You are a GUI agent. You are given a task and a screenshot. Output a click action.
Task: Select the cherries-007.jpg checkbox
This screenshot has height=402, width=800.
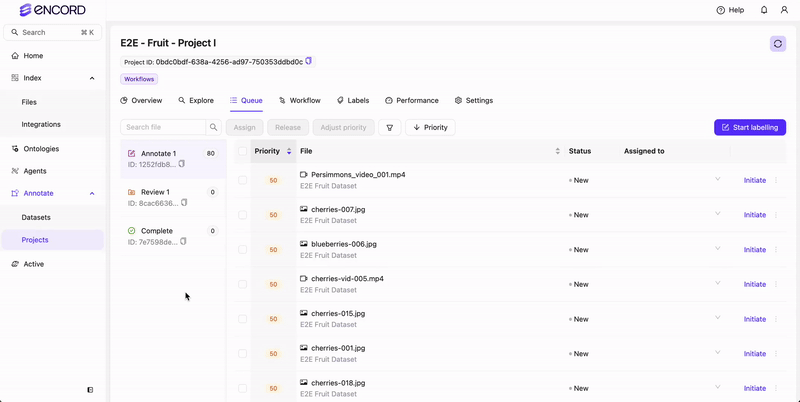tap(242, 215)
